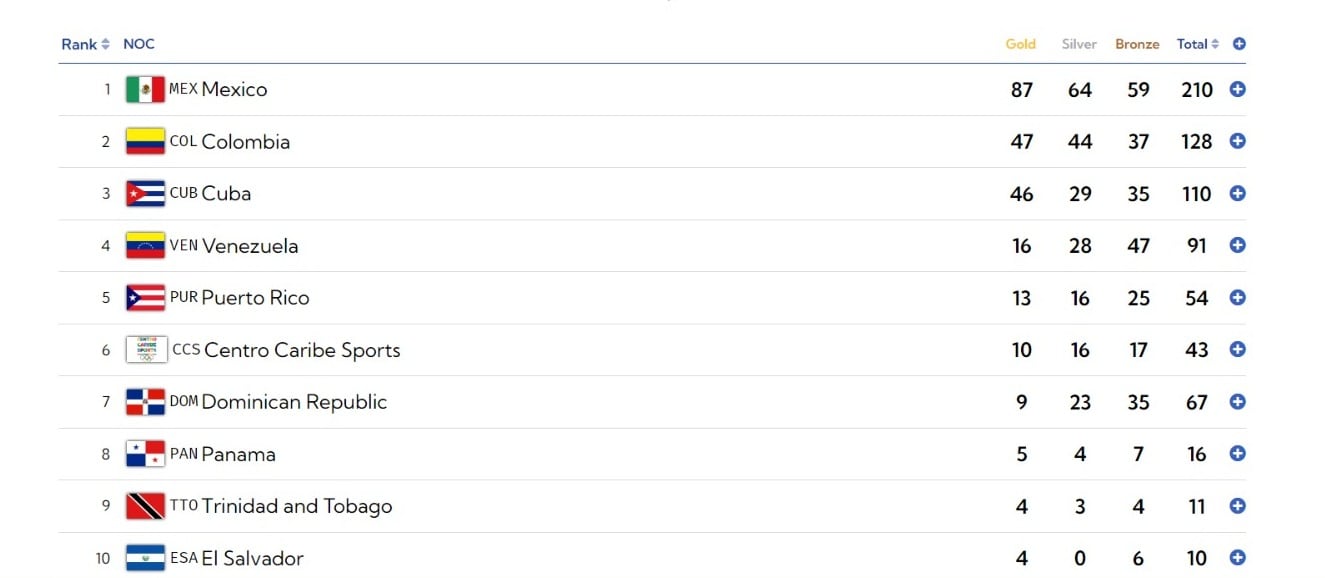Click the Puerto Rico flag icon
Viewport: 1325px width, 578px height.
point(145,298)
